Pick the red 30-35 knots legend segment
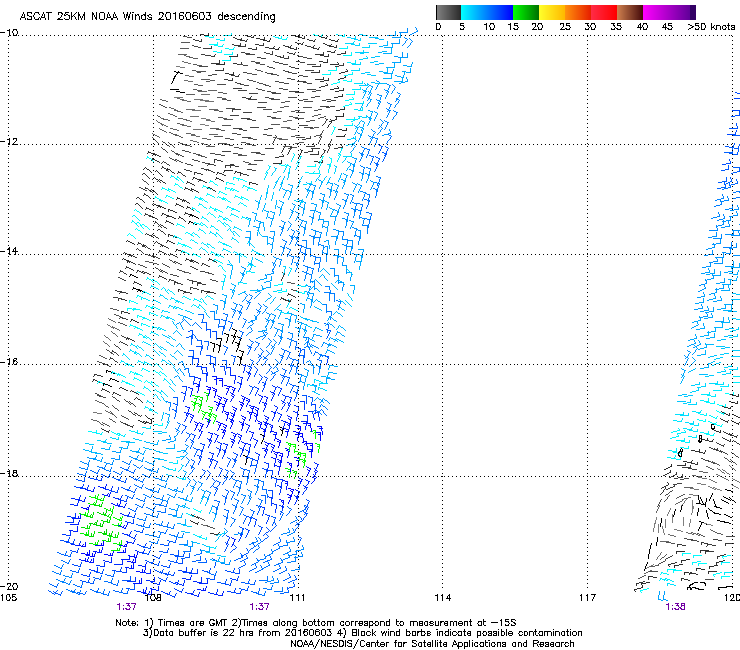The width and height of the screenshot is (740, 650). [x=604, y=12]
